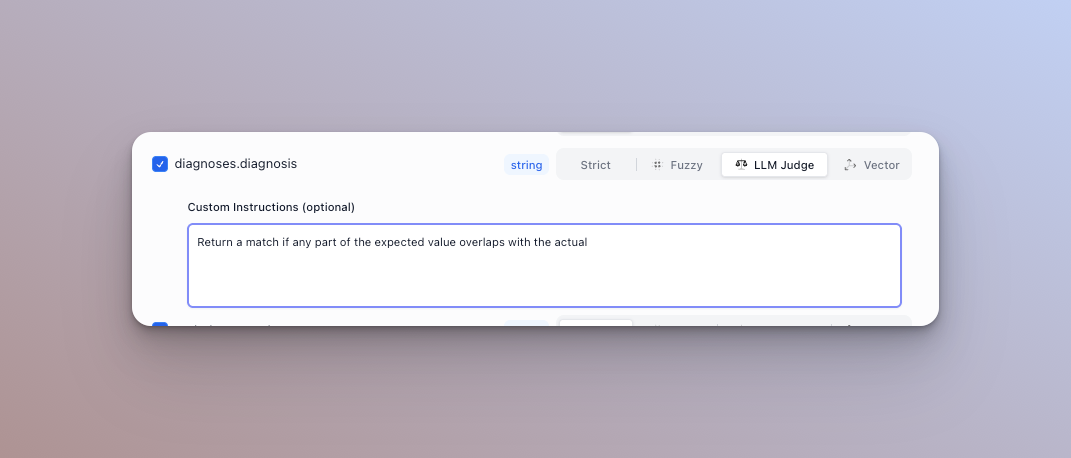Click the Vector arrows icon
1071x458 pixels.
click(850, 165)
